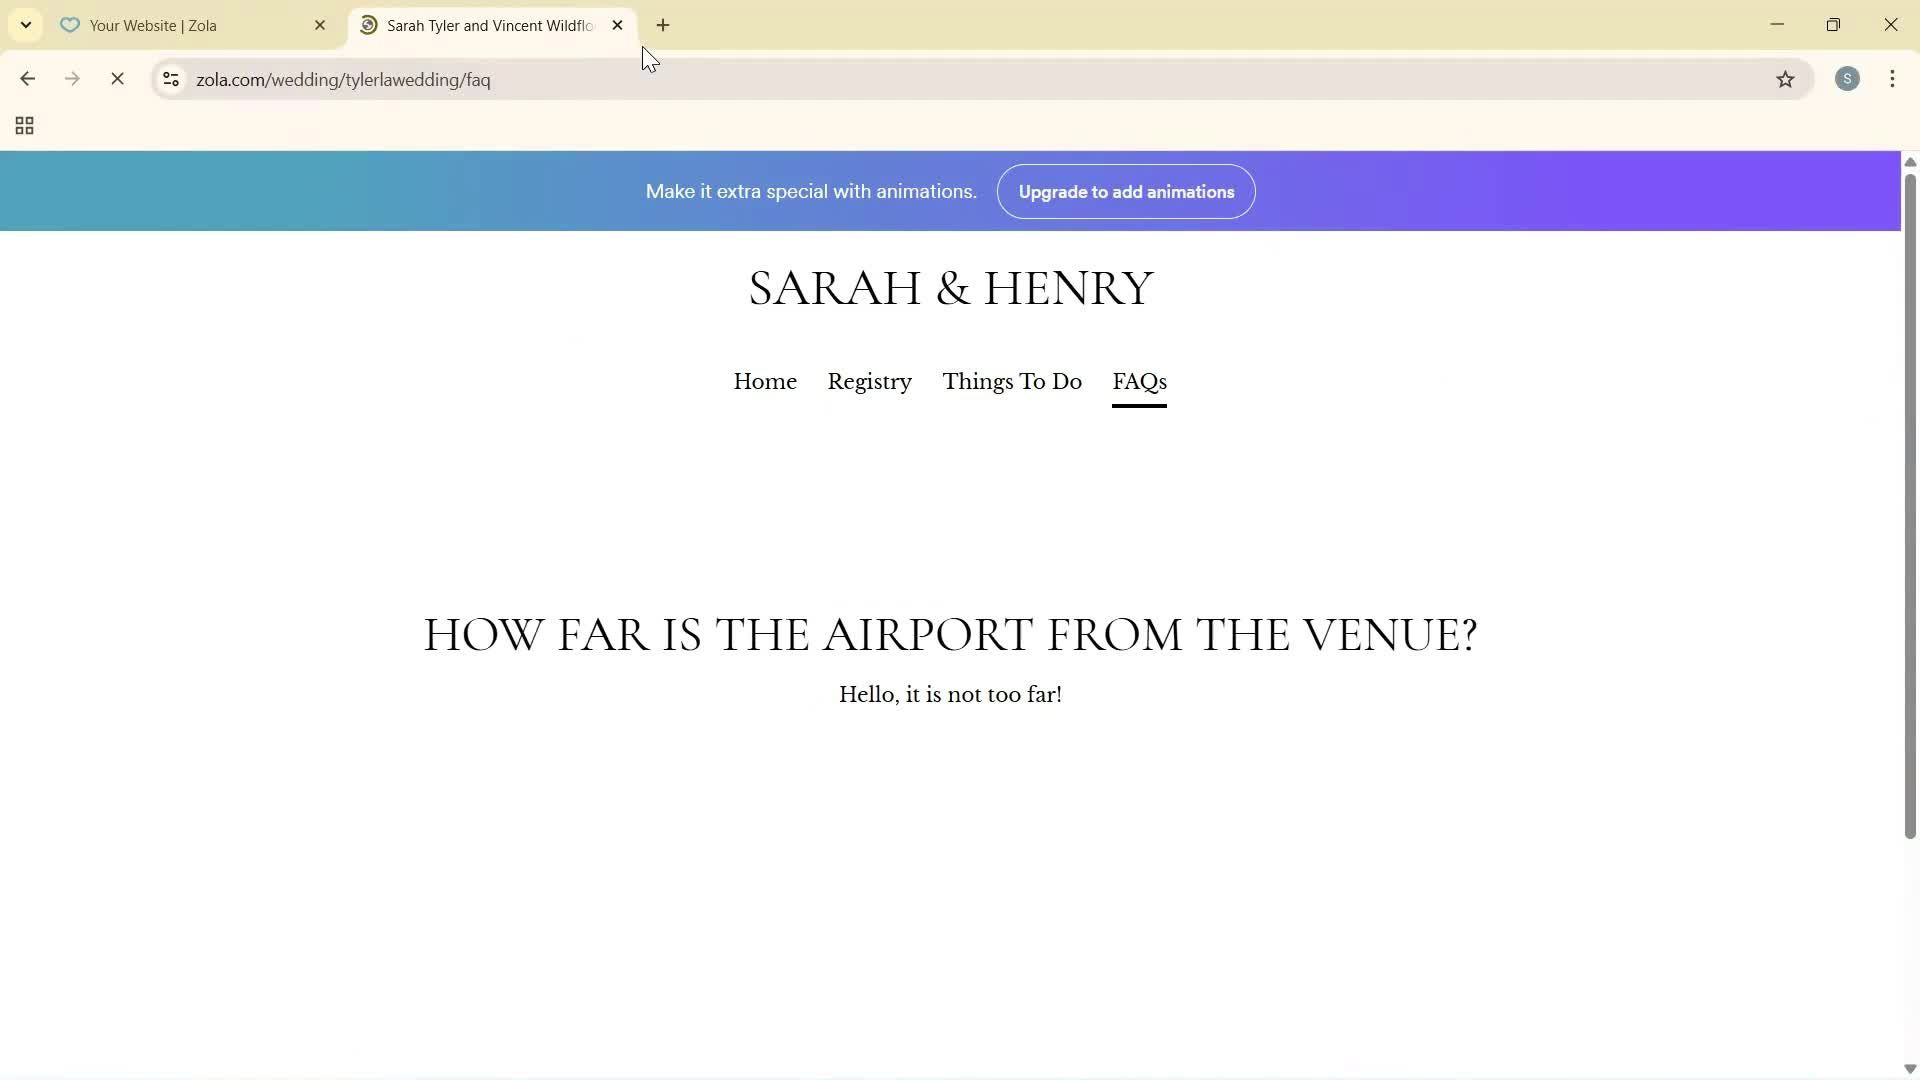The height and width of the screenshot is (1080, 1920).
Task: Open the Chrome profile avatar
Action: point(1847,79)
